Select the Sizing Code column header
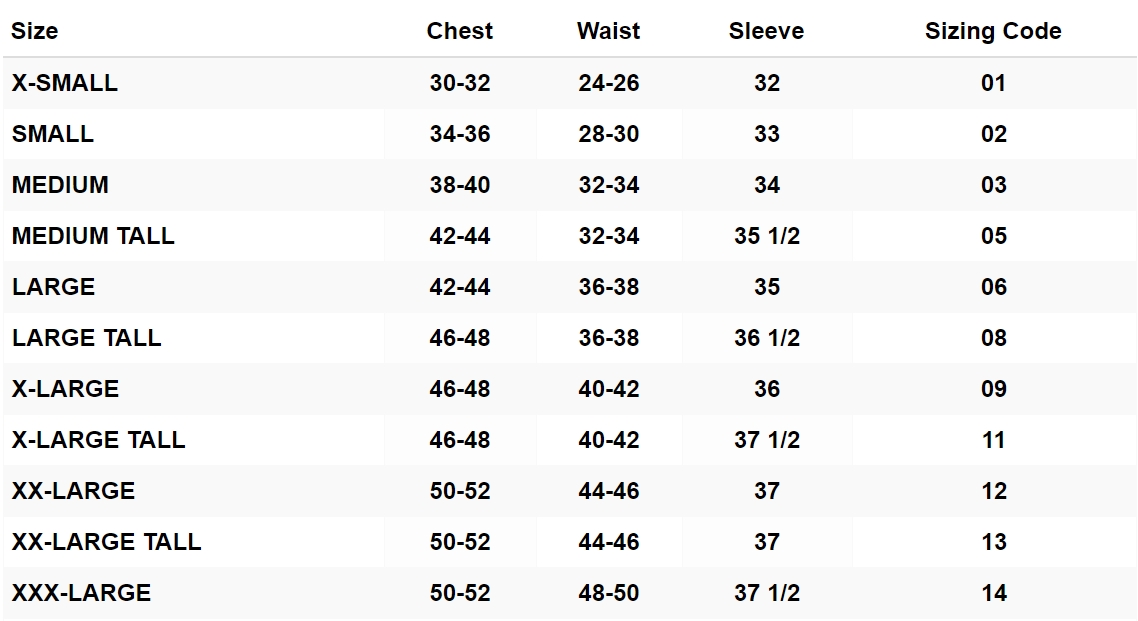The image size is (1138, 621). coord(993,31)
